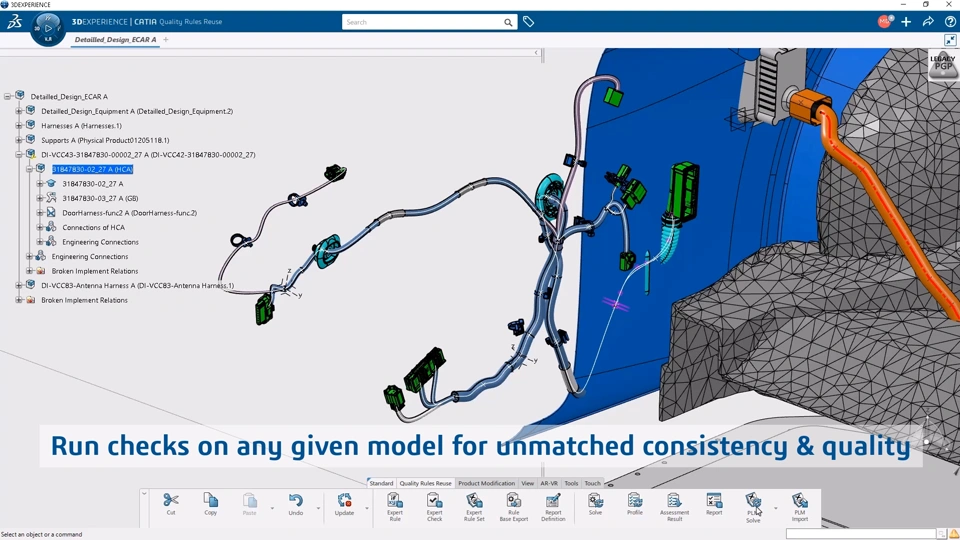This screenshot has height=540, width=960.
Task: Select the 31847830-02_27 A child tree row
Action: pos(92,184)
